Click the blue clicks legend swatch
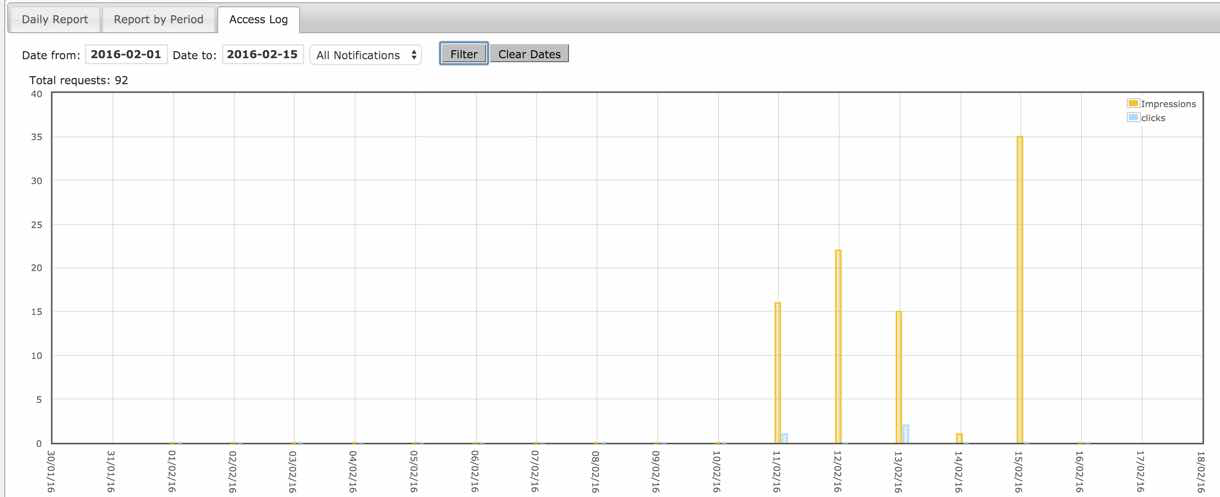 click(x=1132, y=117)
